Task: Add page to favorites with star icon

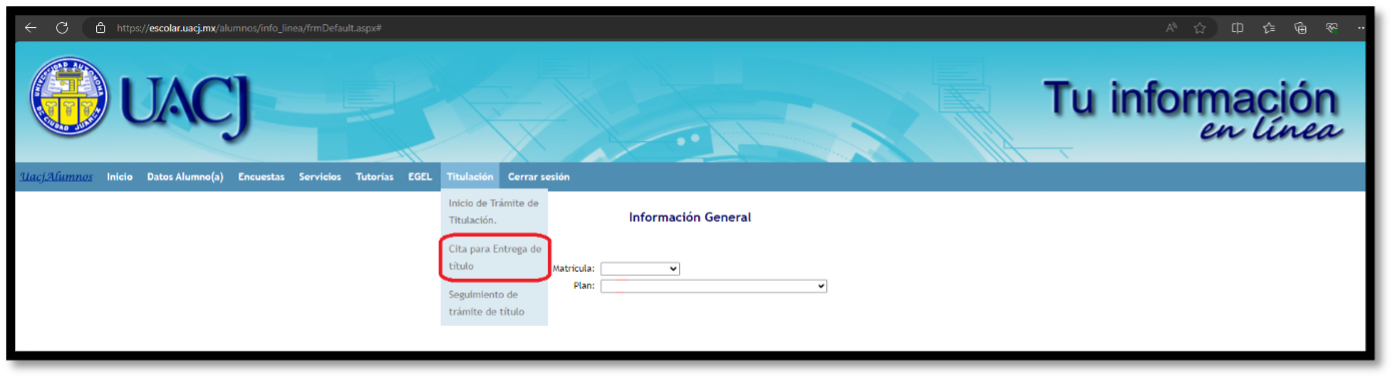Action: (x=1199, y=28)
